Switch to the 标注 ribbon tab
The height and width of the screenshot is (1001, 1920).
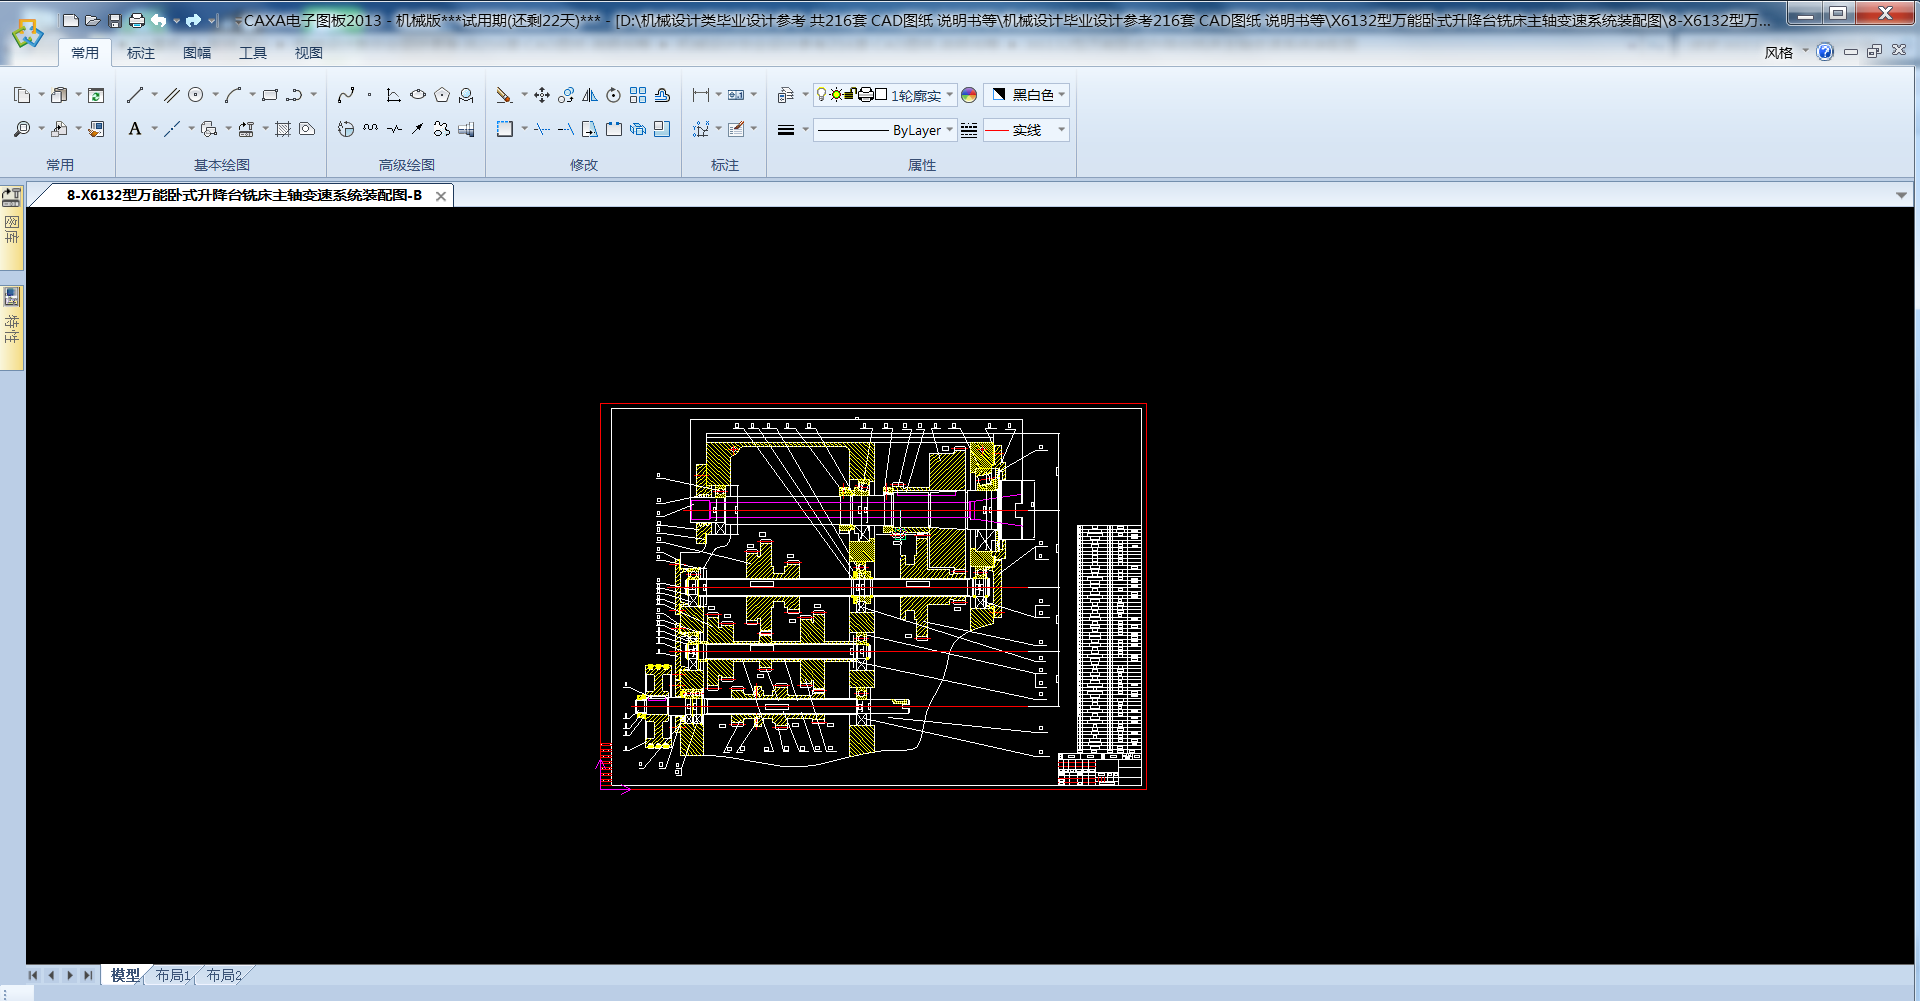click(x=141, y=53)
